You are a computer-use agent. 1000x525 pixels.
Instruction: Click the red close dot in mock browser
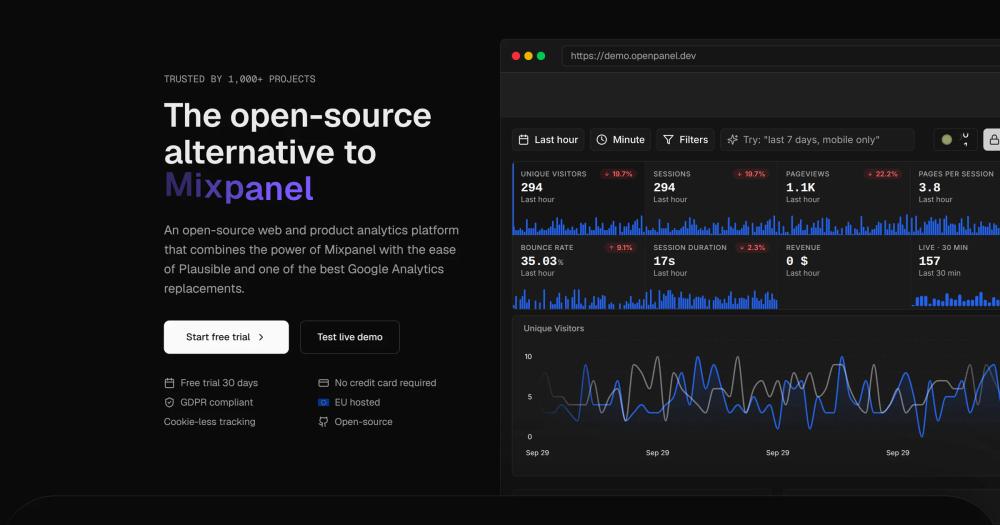(x=516, y=56)
